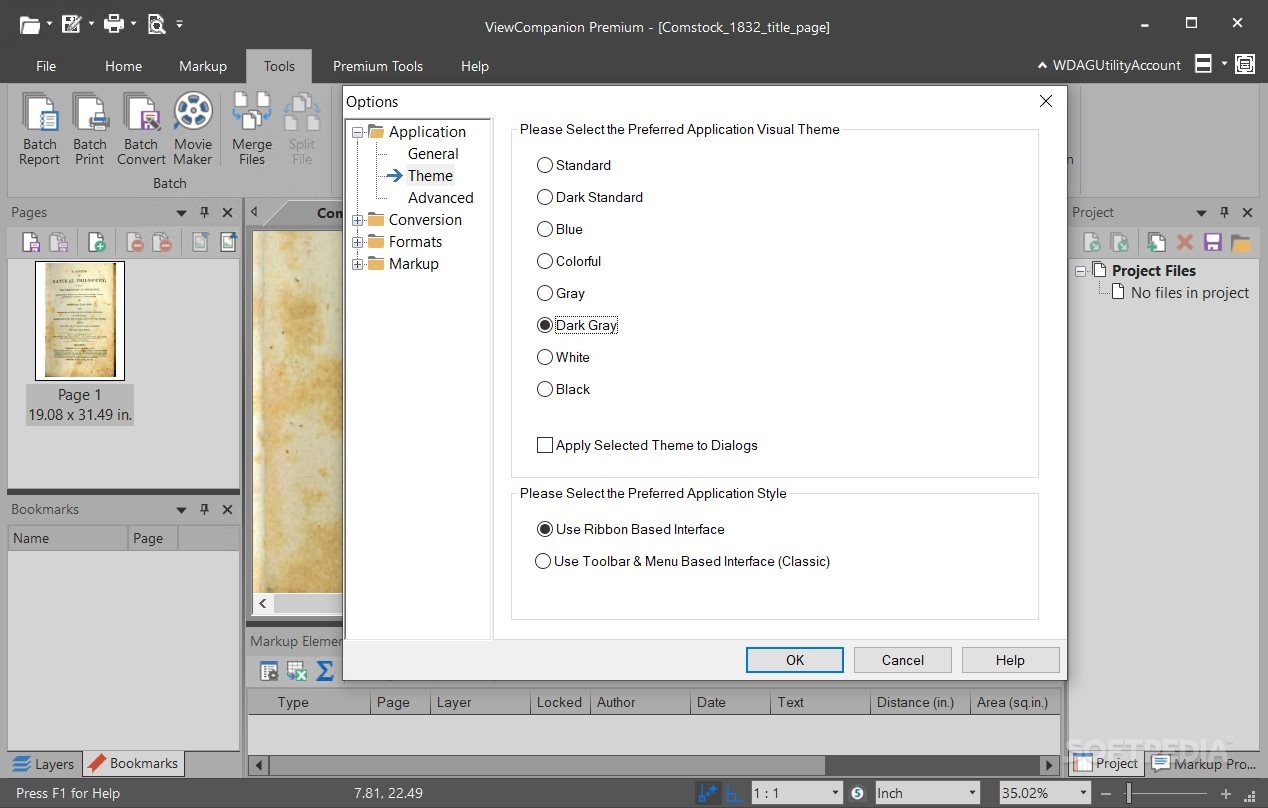The width and height of the screenshot is (1268, 808).
Task: Click the Name column header in Bookmarks
Action: pos(68,538)
